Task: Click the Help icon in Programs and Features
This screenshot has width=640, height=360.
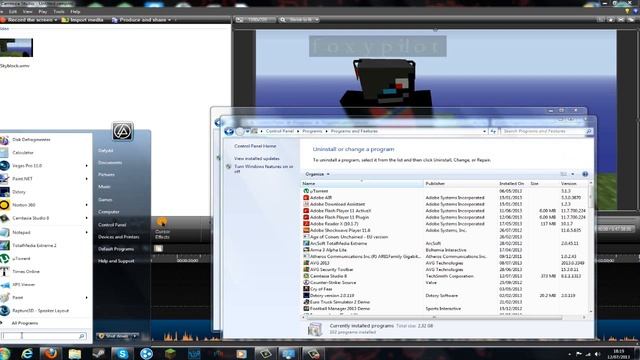Action: [x=585, y=174]
